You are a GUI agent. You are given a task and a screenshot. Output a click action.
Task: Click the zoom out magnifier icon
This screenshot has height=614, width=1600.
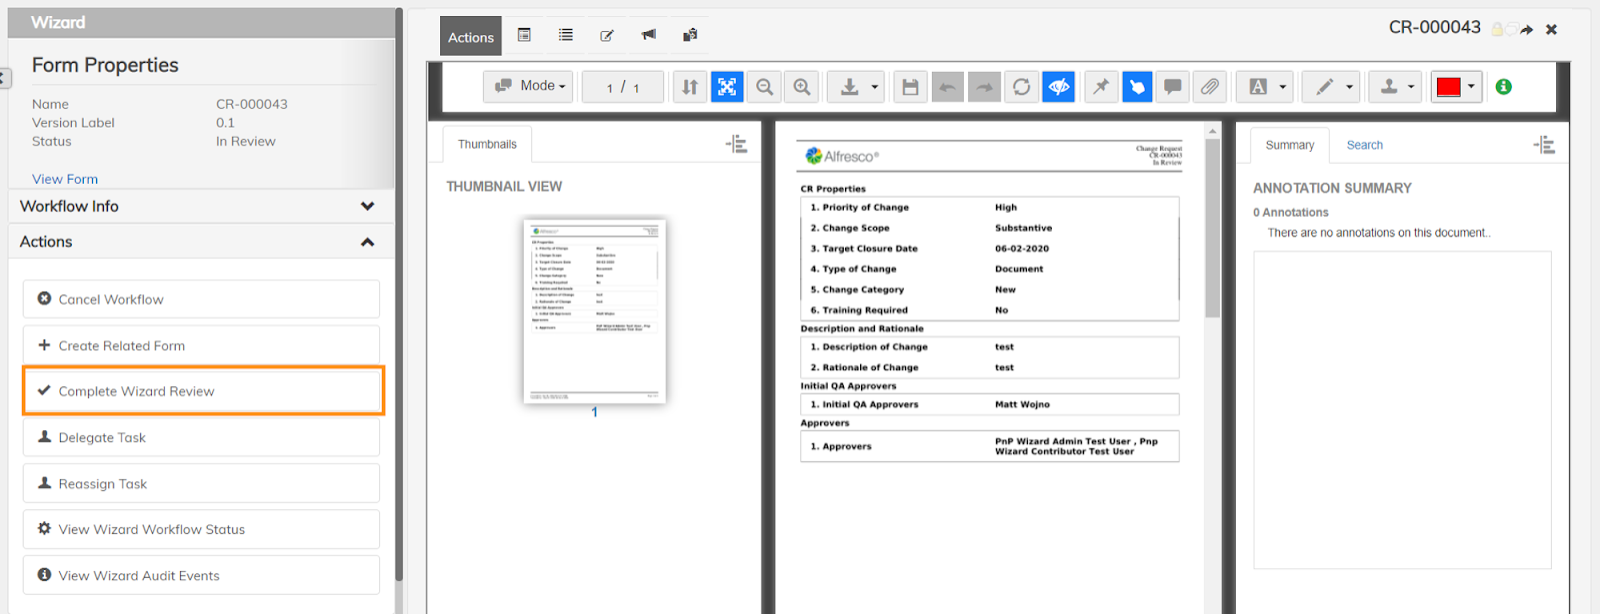coord(765,87)
